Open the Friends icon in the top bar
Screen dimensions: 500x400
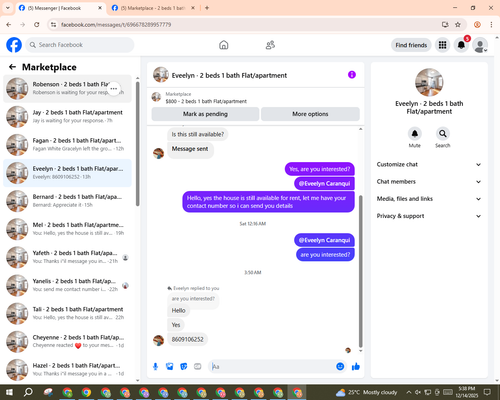[x=270, y=45]
